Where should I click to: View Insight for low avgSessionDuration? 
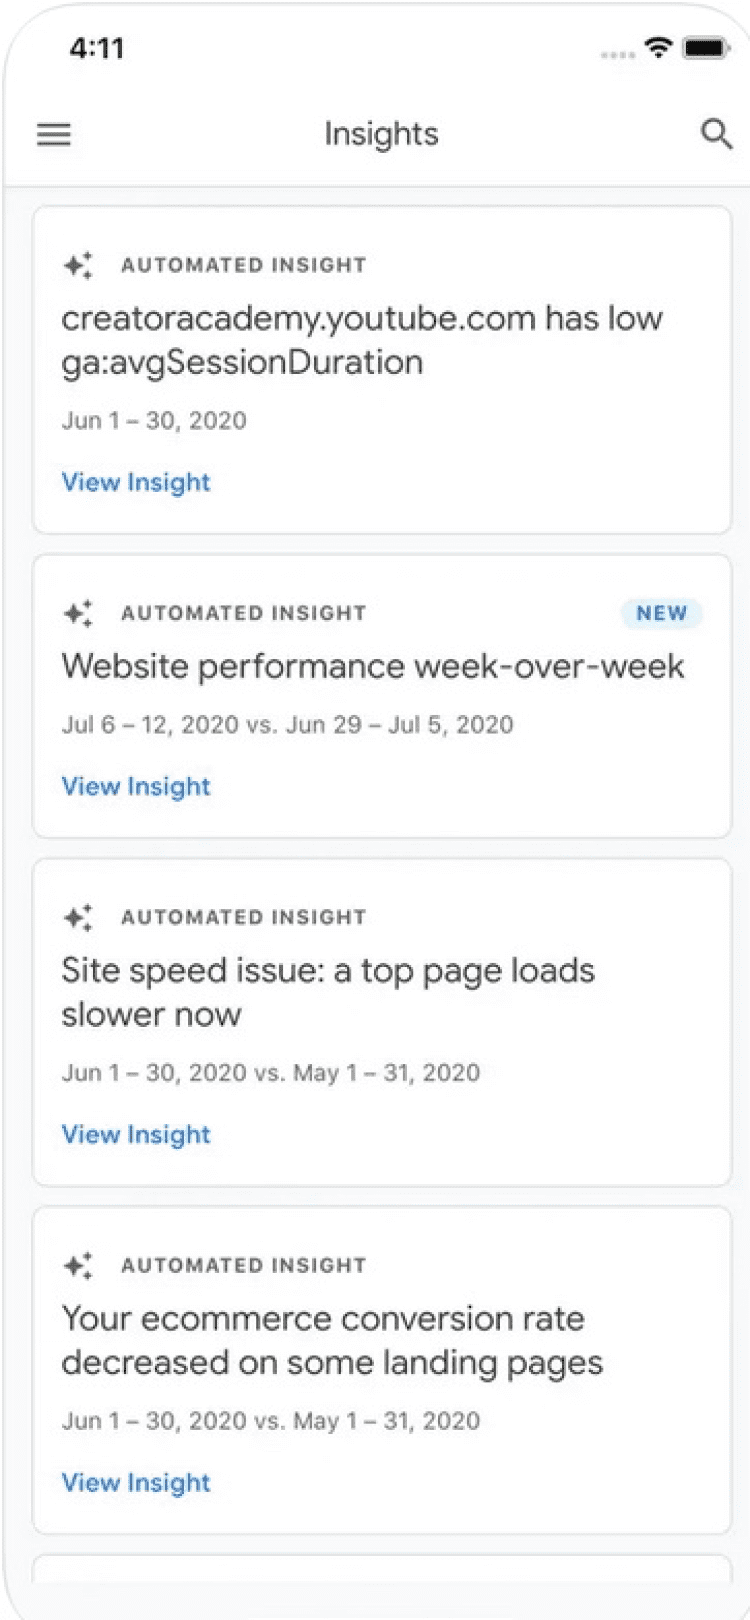pos(136,482)
